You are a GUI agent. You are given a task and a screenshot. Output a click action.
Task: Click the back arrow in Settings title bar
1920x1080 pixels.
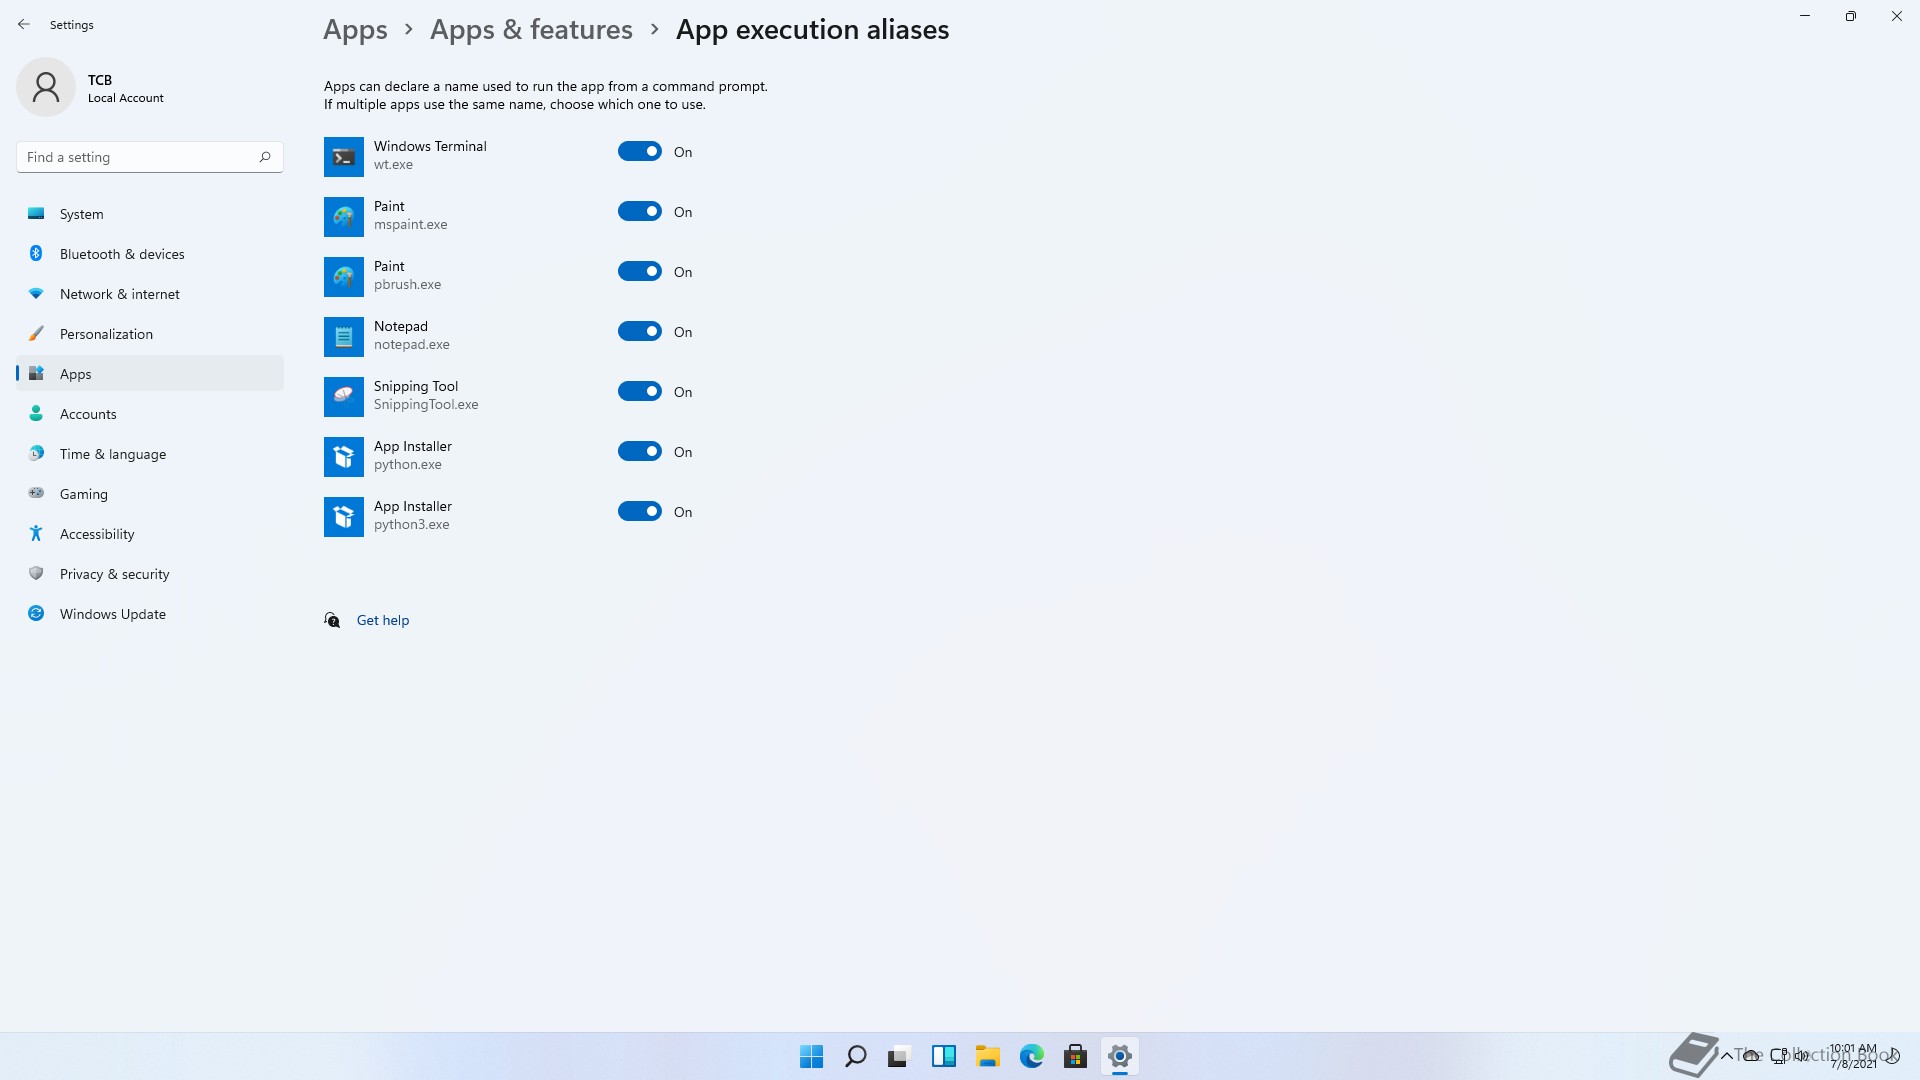tap(24, 24)
